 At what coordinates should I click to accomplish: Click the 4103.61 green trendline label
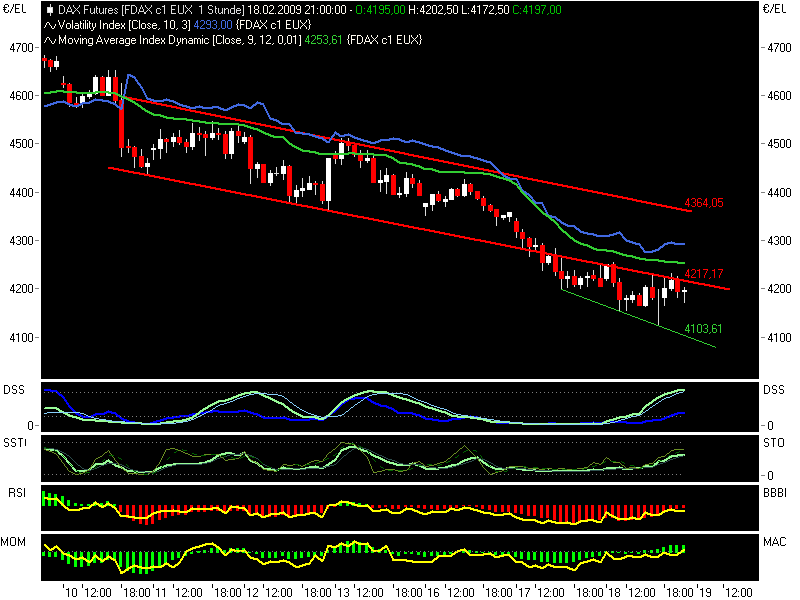pyautogui.click(x=703, y=328)
